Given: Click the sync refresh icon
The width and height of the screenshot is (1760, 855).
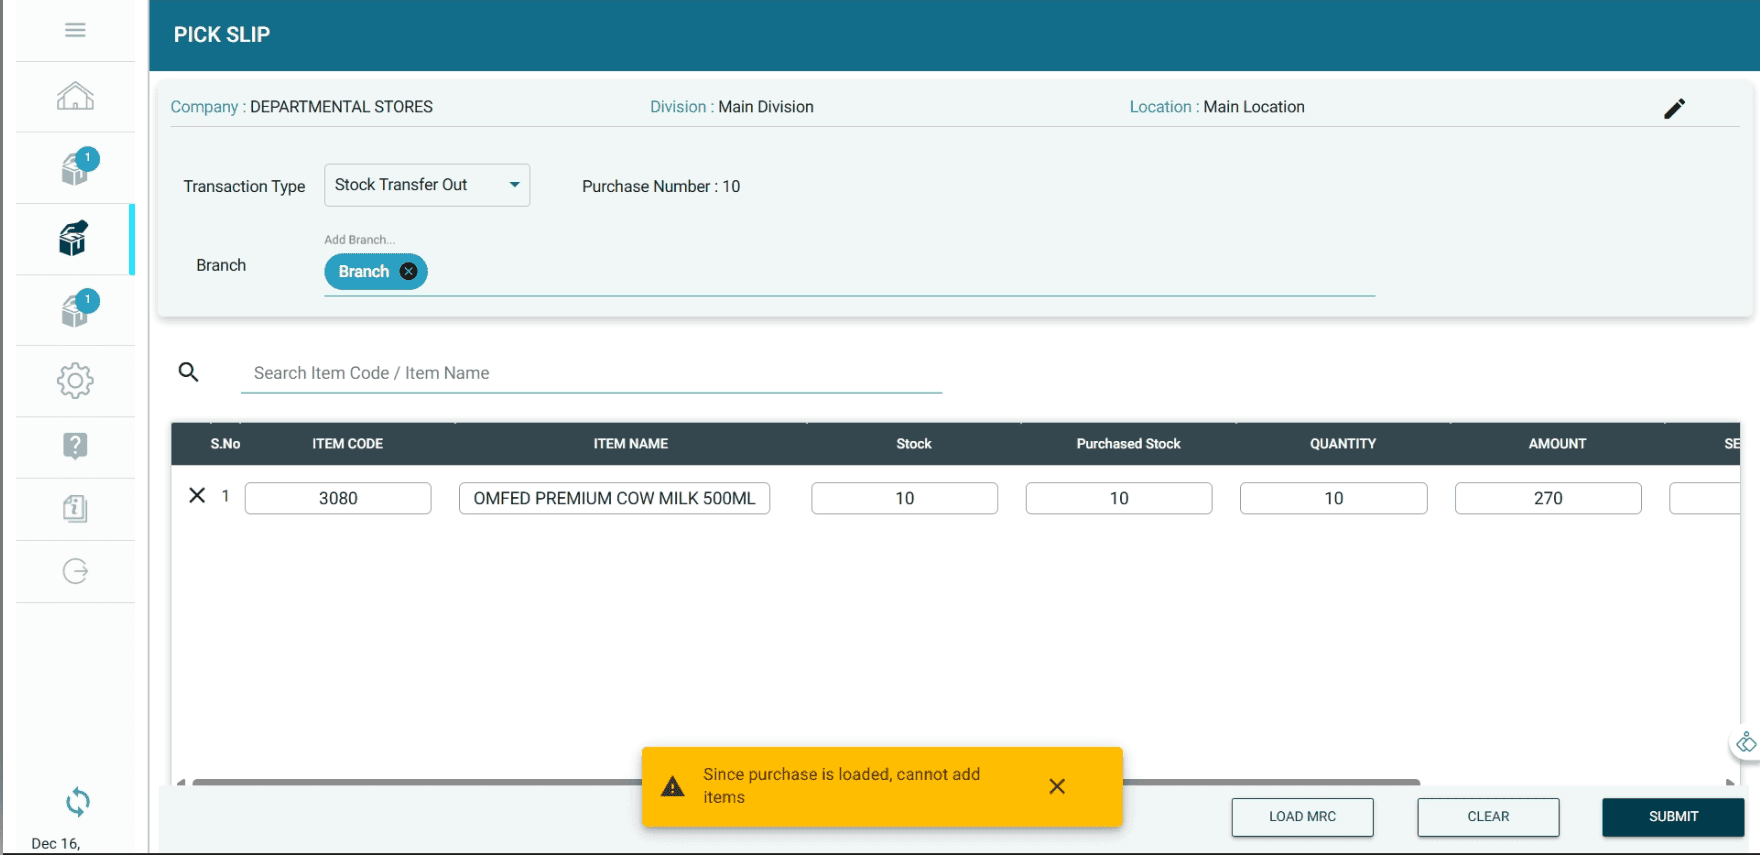Looking at the screenshot, I should pyautogui.click(x=77, y=801).
